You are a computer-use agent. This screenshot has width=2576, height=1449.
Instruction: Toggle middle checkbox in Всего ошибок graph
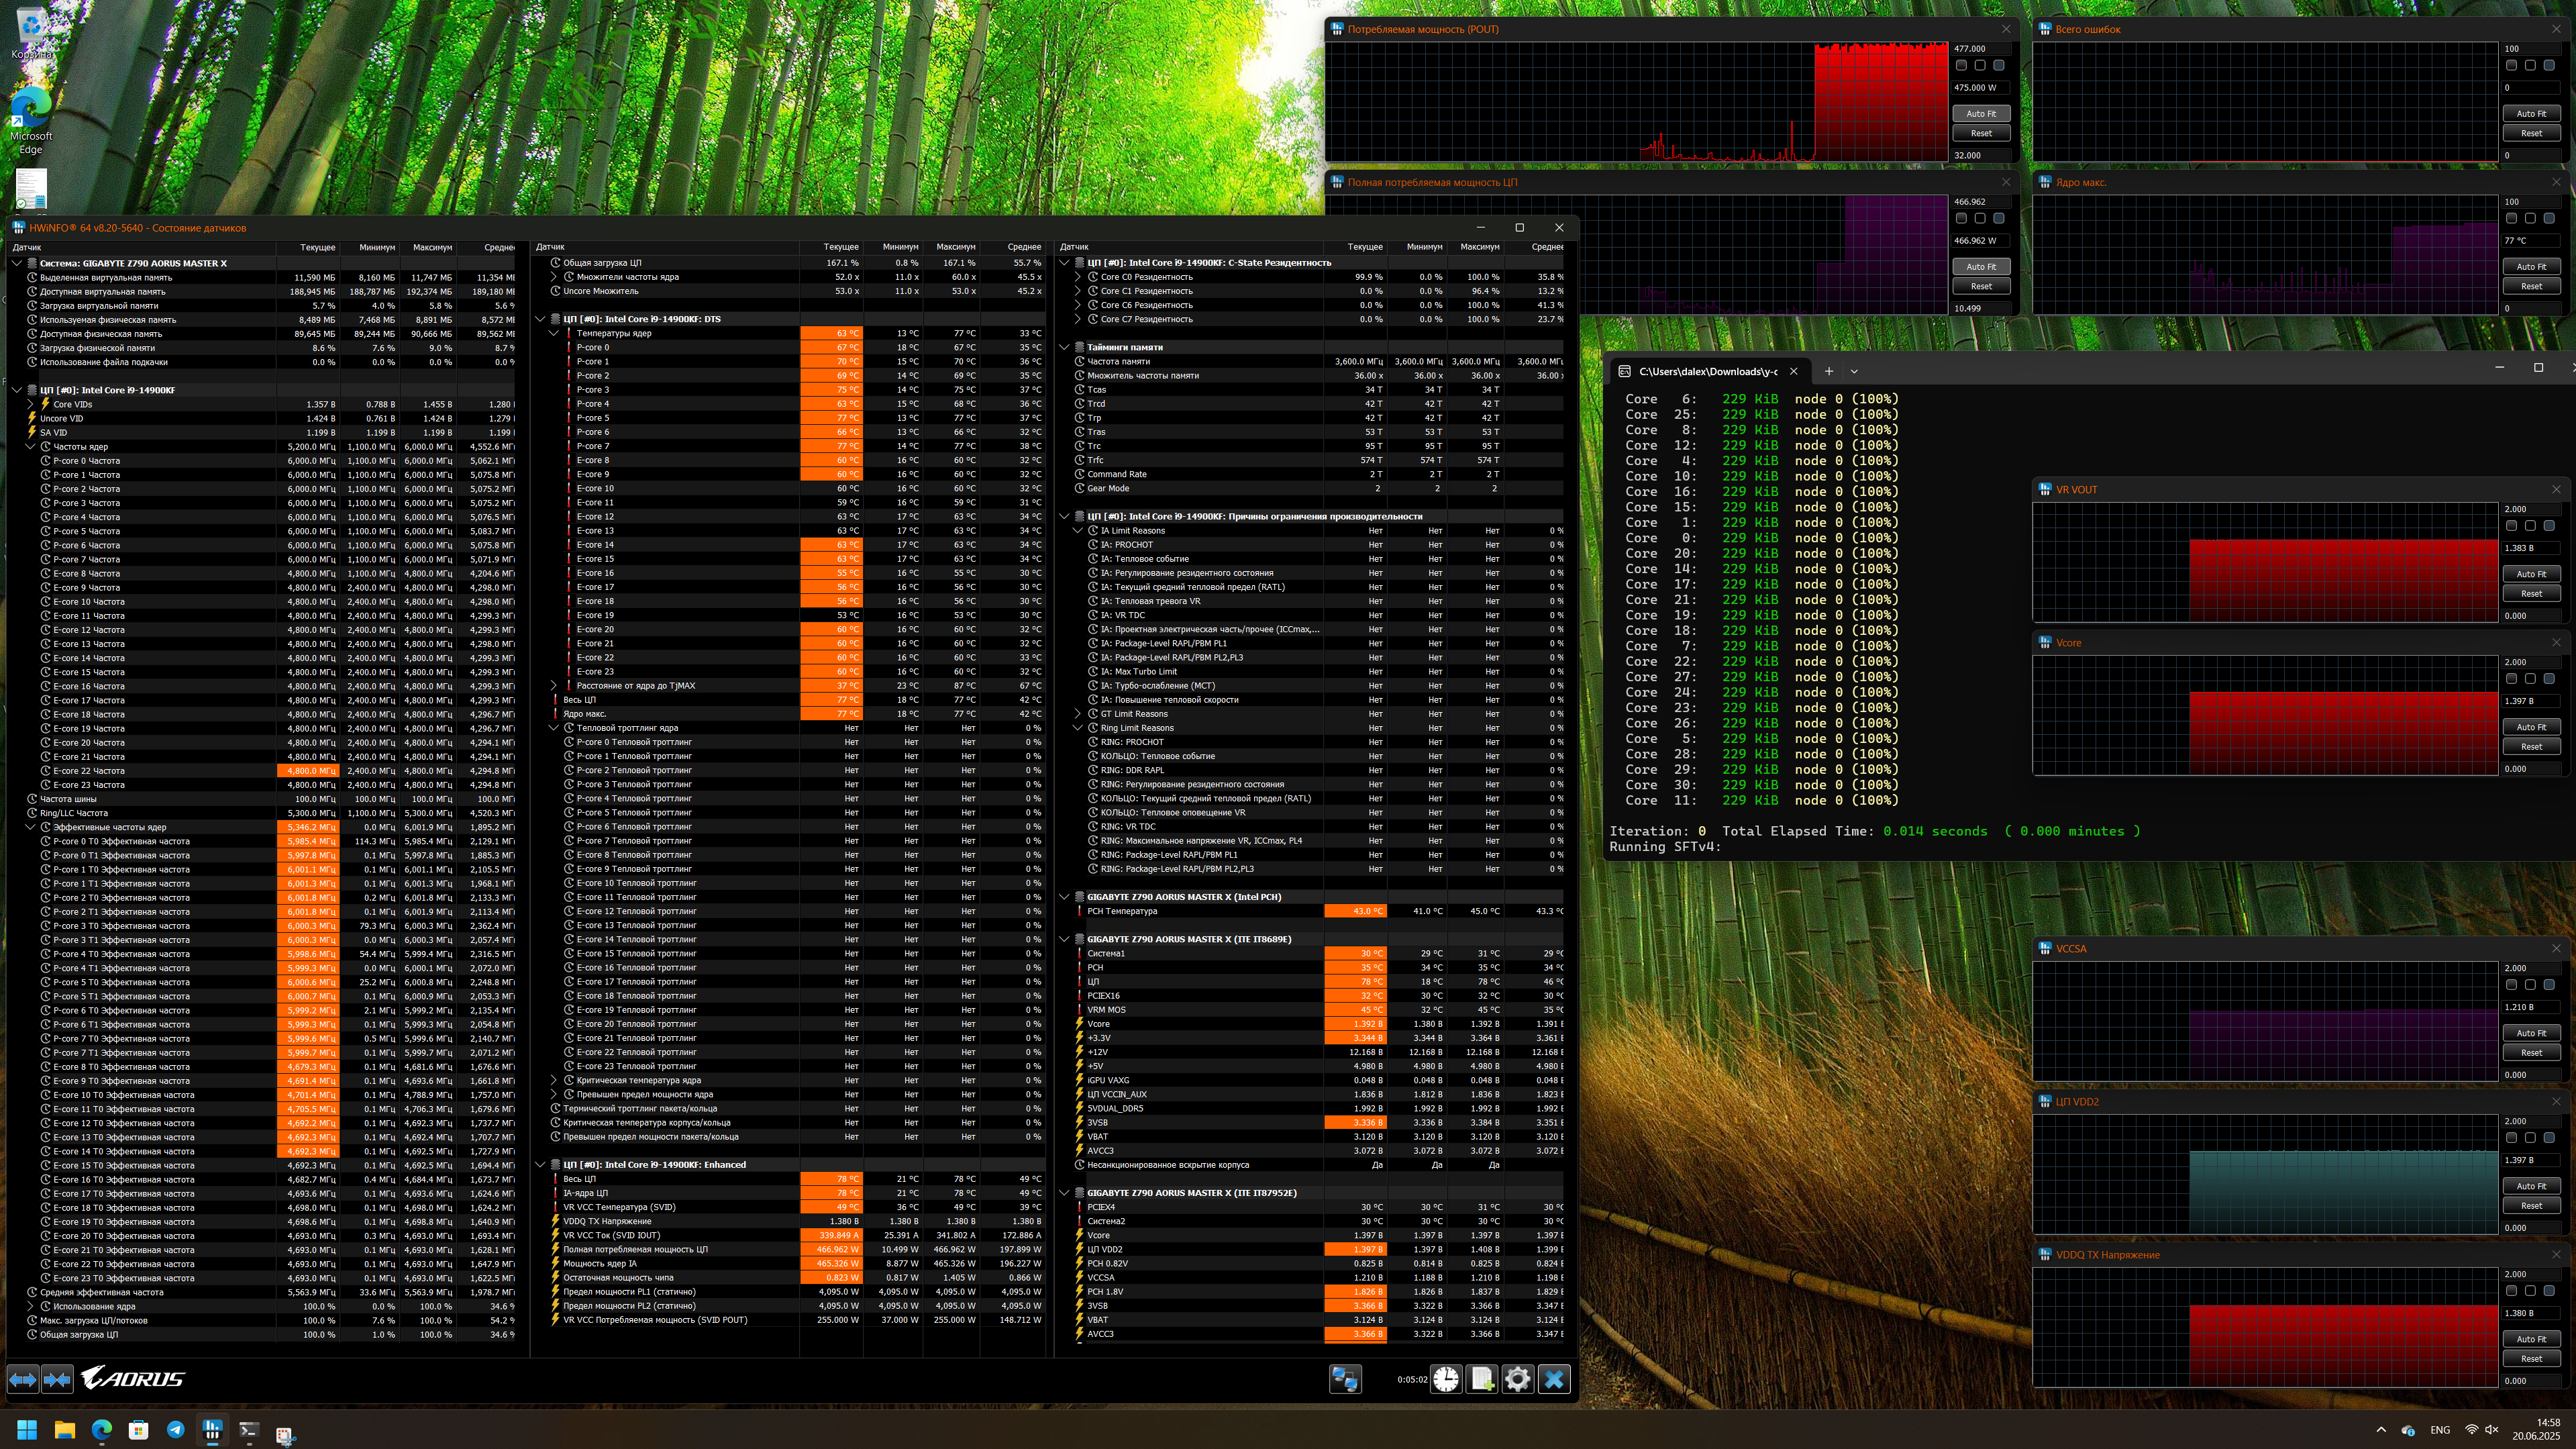point(2530,65)
